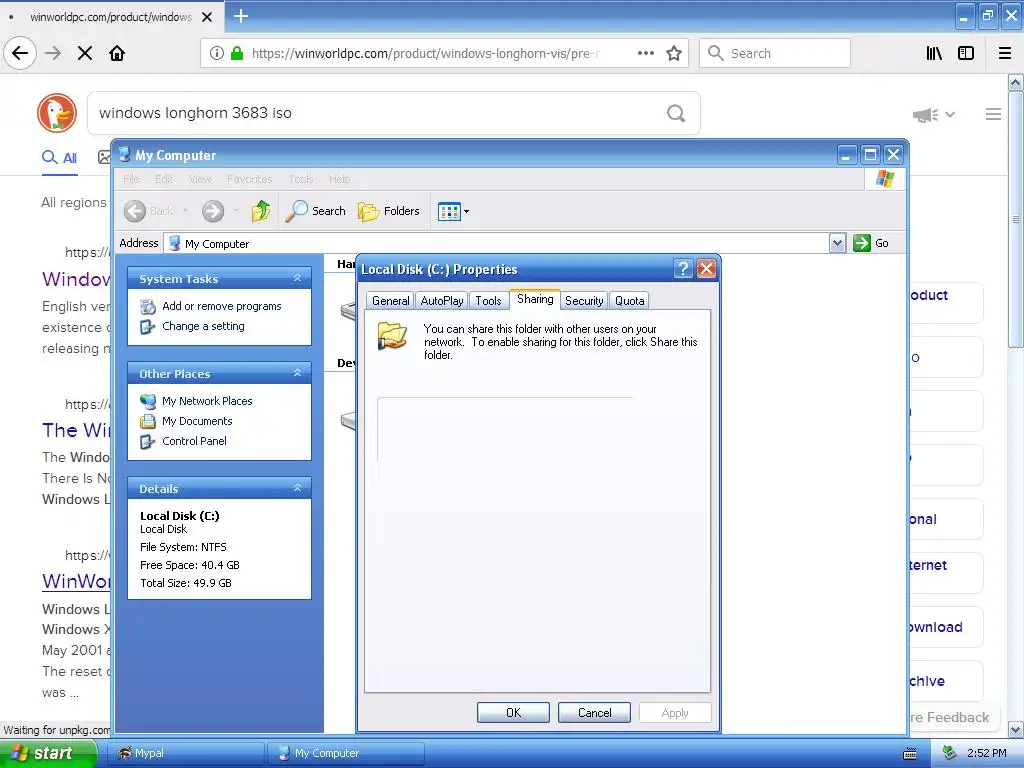Collapse the Other Places panel
Image resolution: width=1024 pixels, height=768 pixels.
click(x=297, y=373)
